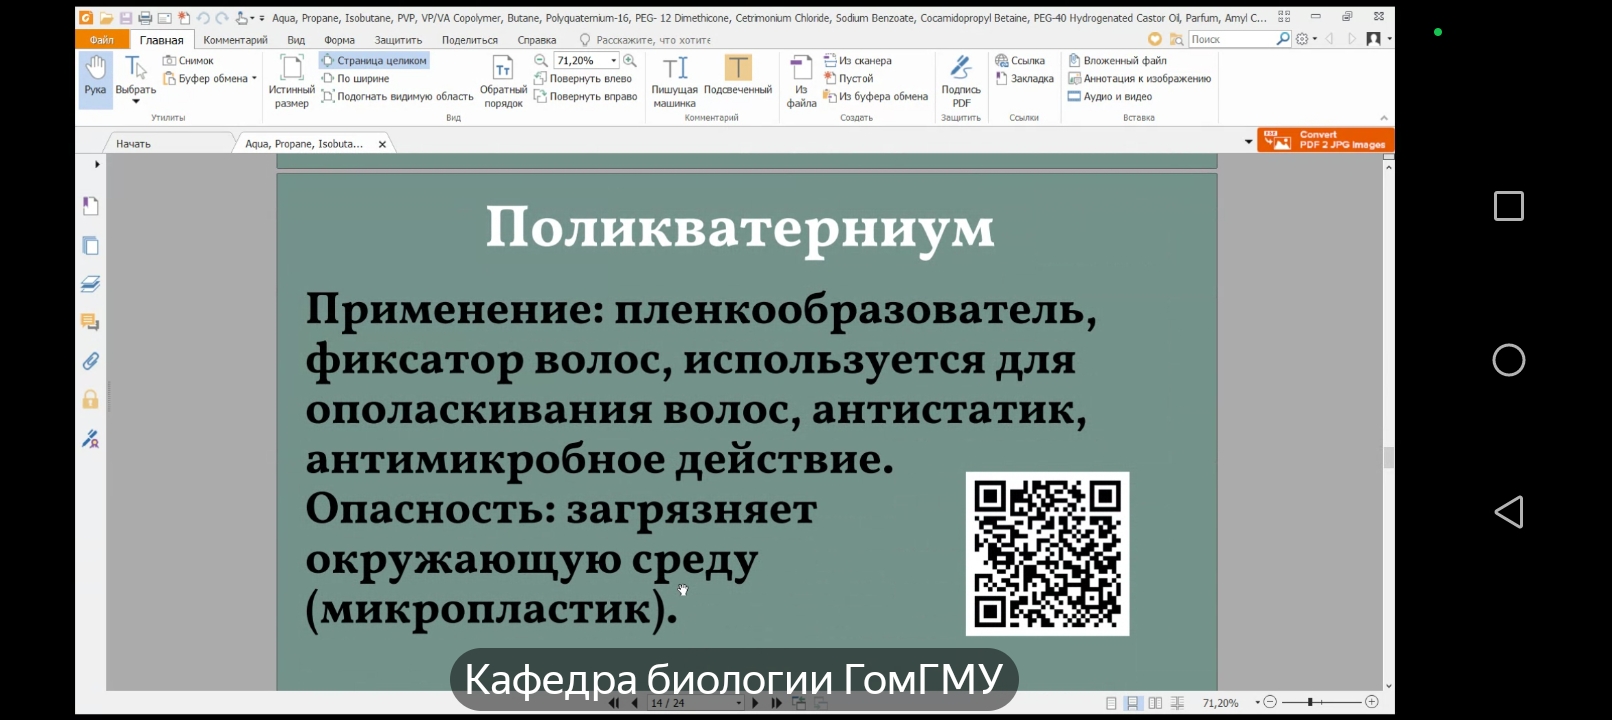The height and width of the screenshot is (720, 1612).
Task: Open the page number 14 / 24 dropdown
Action: tap(739, 703)
